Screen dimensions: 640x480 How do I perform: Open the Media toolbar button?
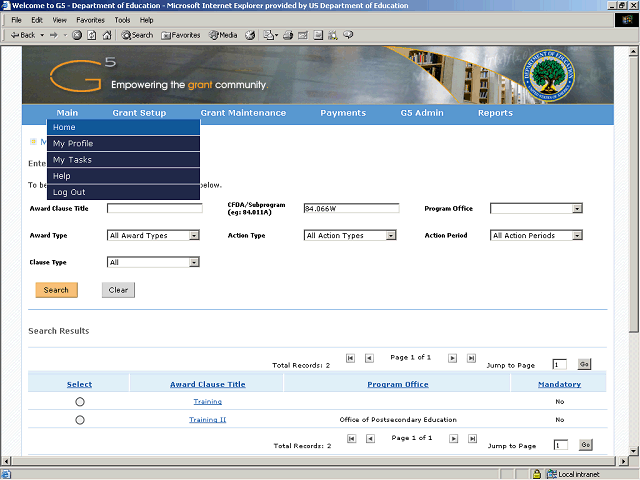click(223, 35)
